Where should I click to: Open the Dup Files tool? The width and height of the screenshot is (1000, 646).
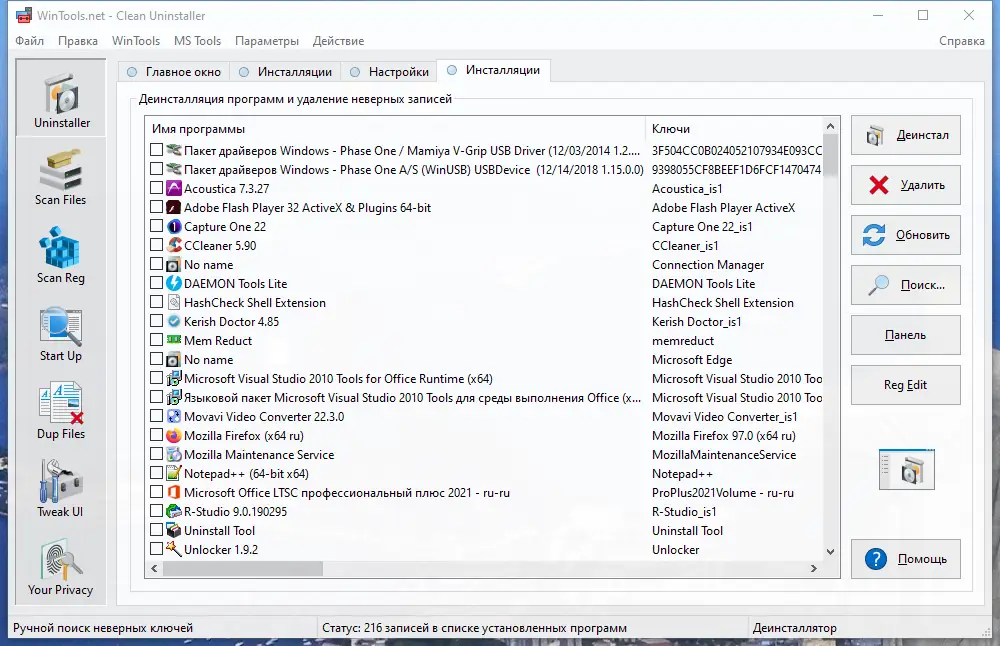61,411
